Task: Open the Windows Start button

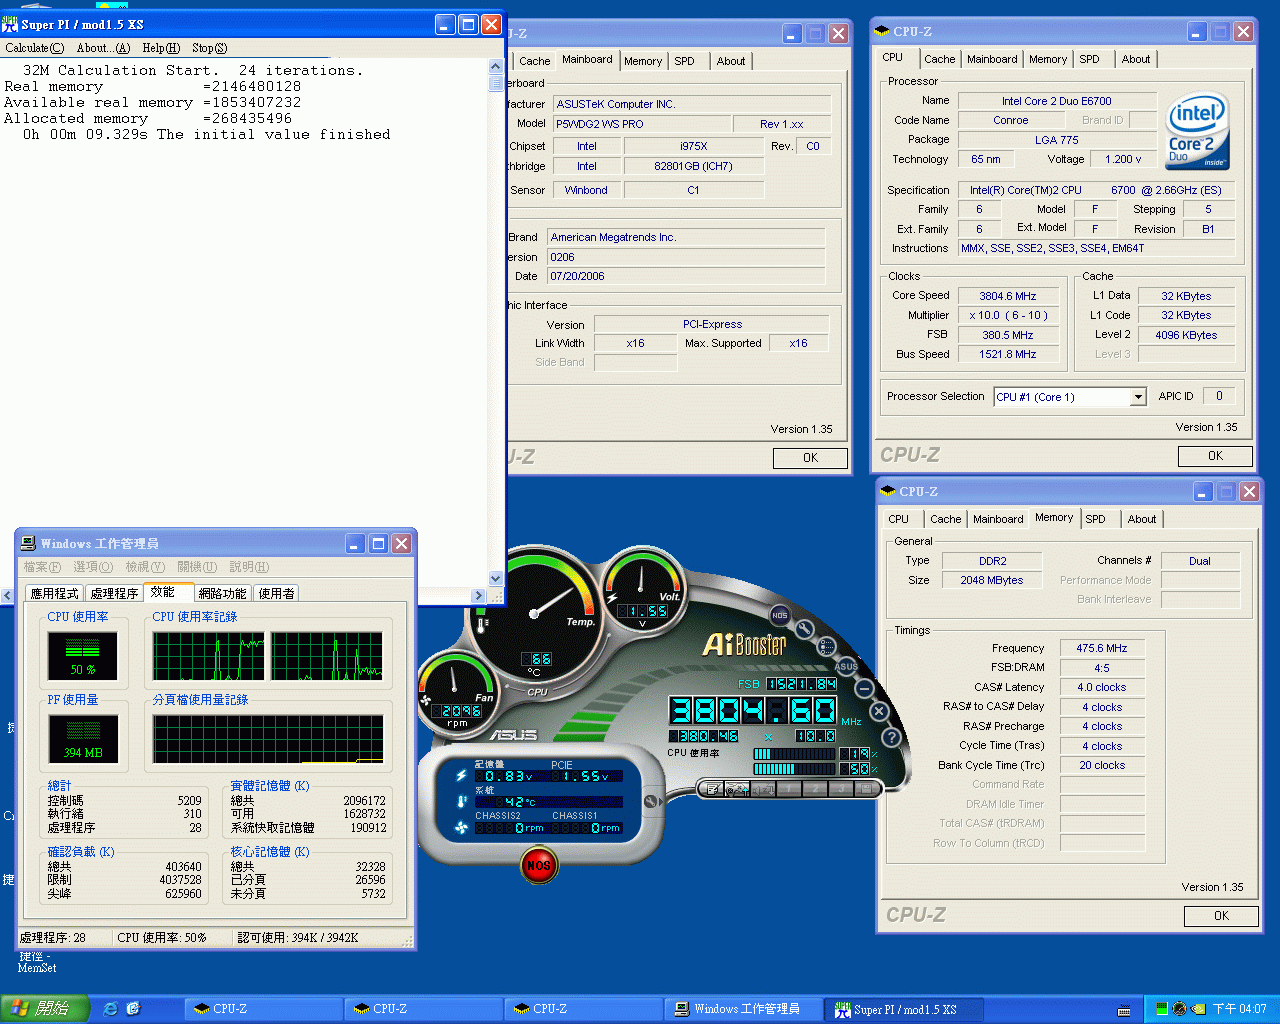Action: click(45, 1009)
